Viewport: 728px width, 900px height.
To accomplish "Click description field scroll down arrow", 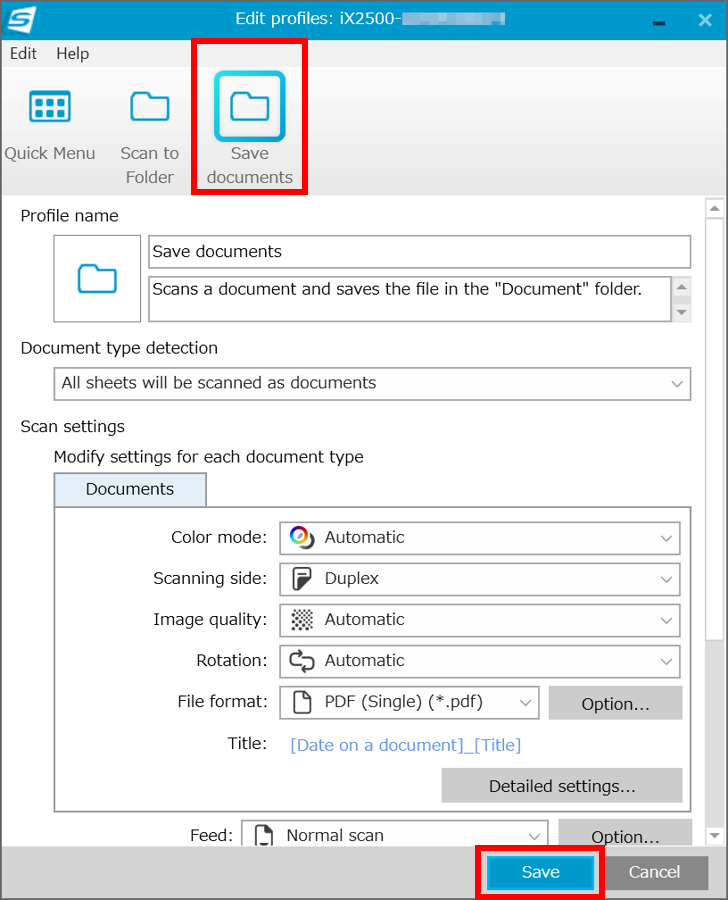I will (681, 312).
